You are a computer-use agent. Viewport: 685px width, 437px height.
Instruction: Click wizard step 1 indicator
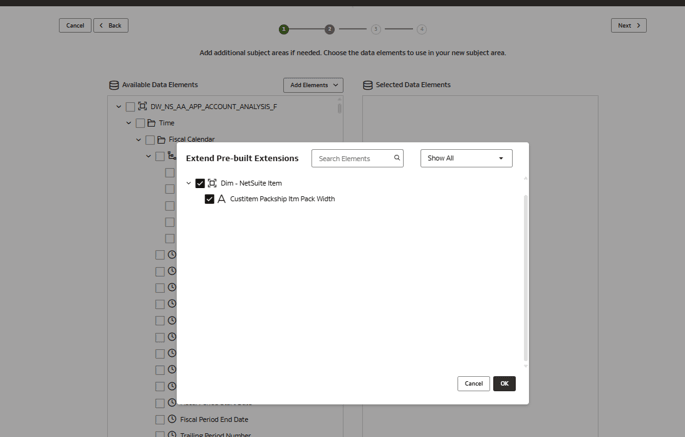(284, 29)
